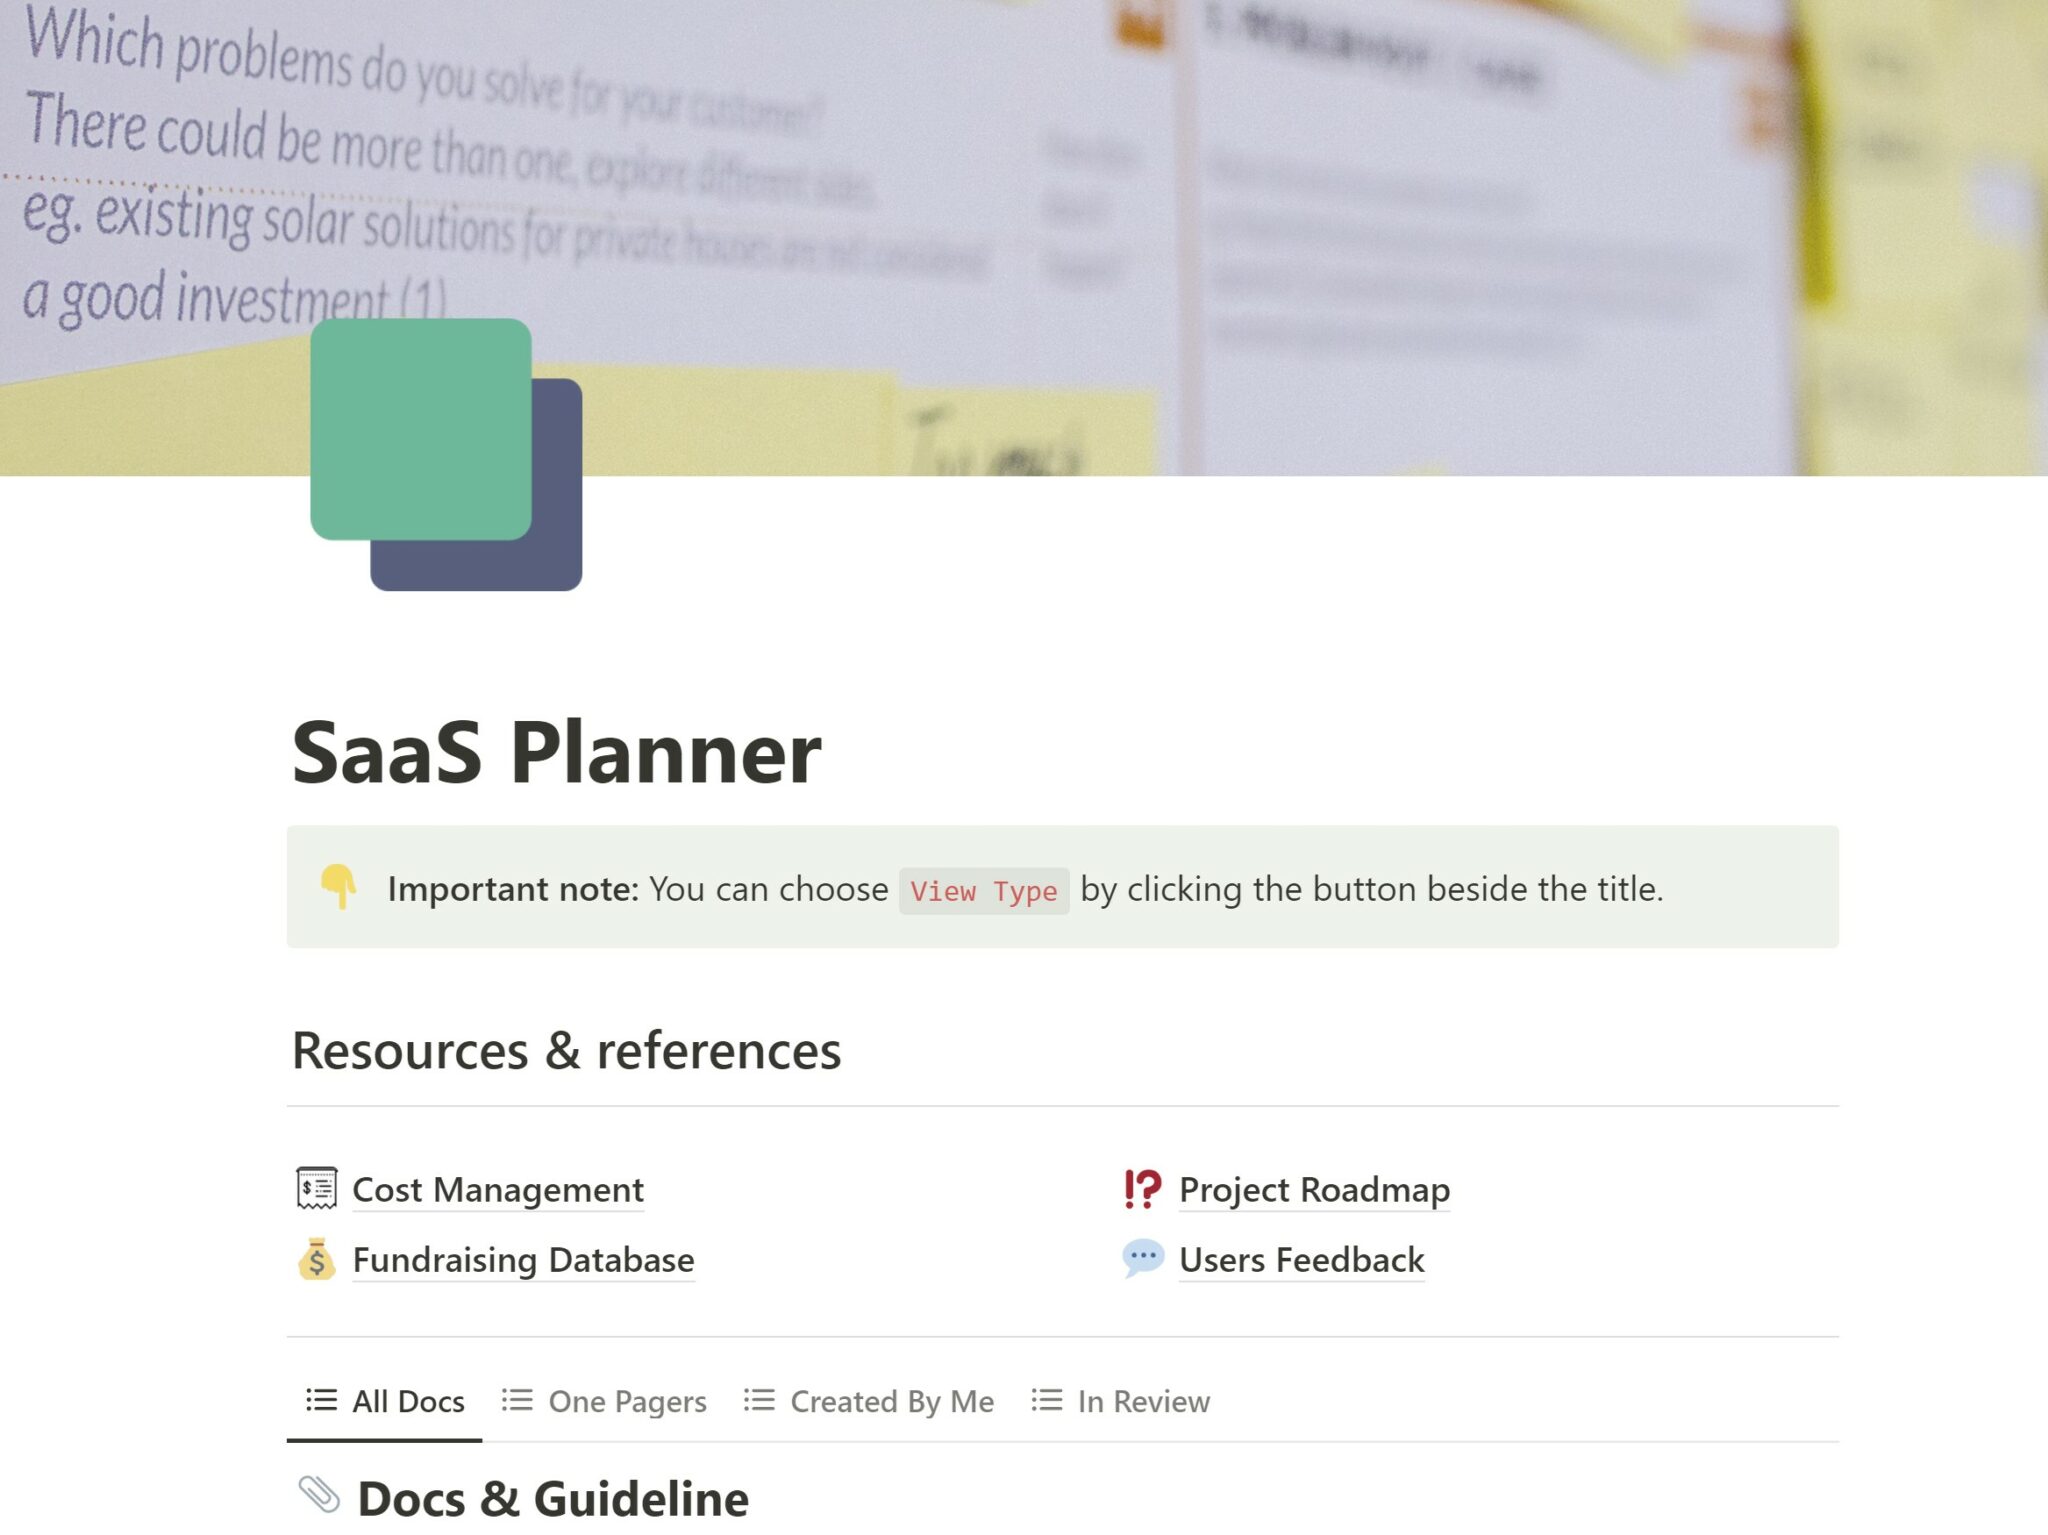Click the Users Feedback speech bubble icon
The image size is (2048, 1535).
pos(1142,1258)
